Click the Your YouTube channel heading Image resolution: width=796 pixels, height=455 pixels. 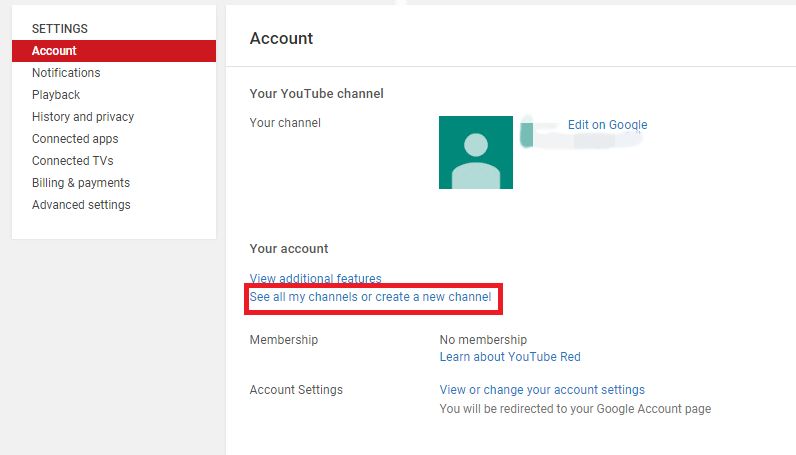pyautogui.click(x=316, y=94)
